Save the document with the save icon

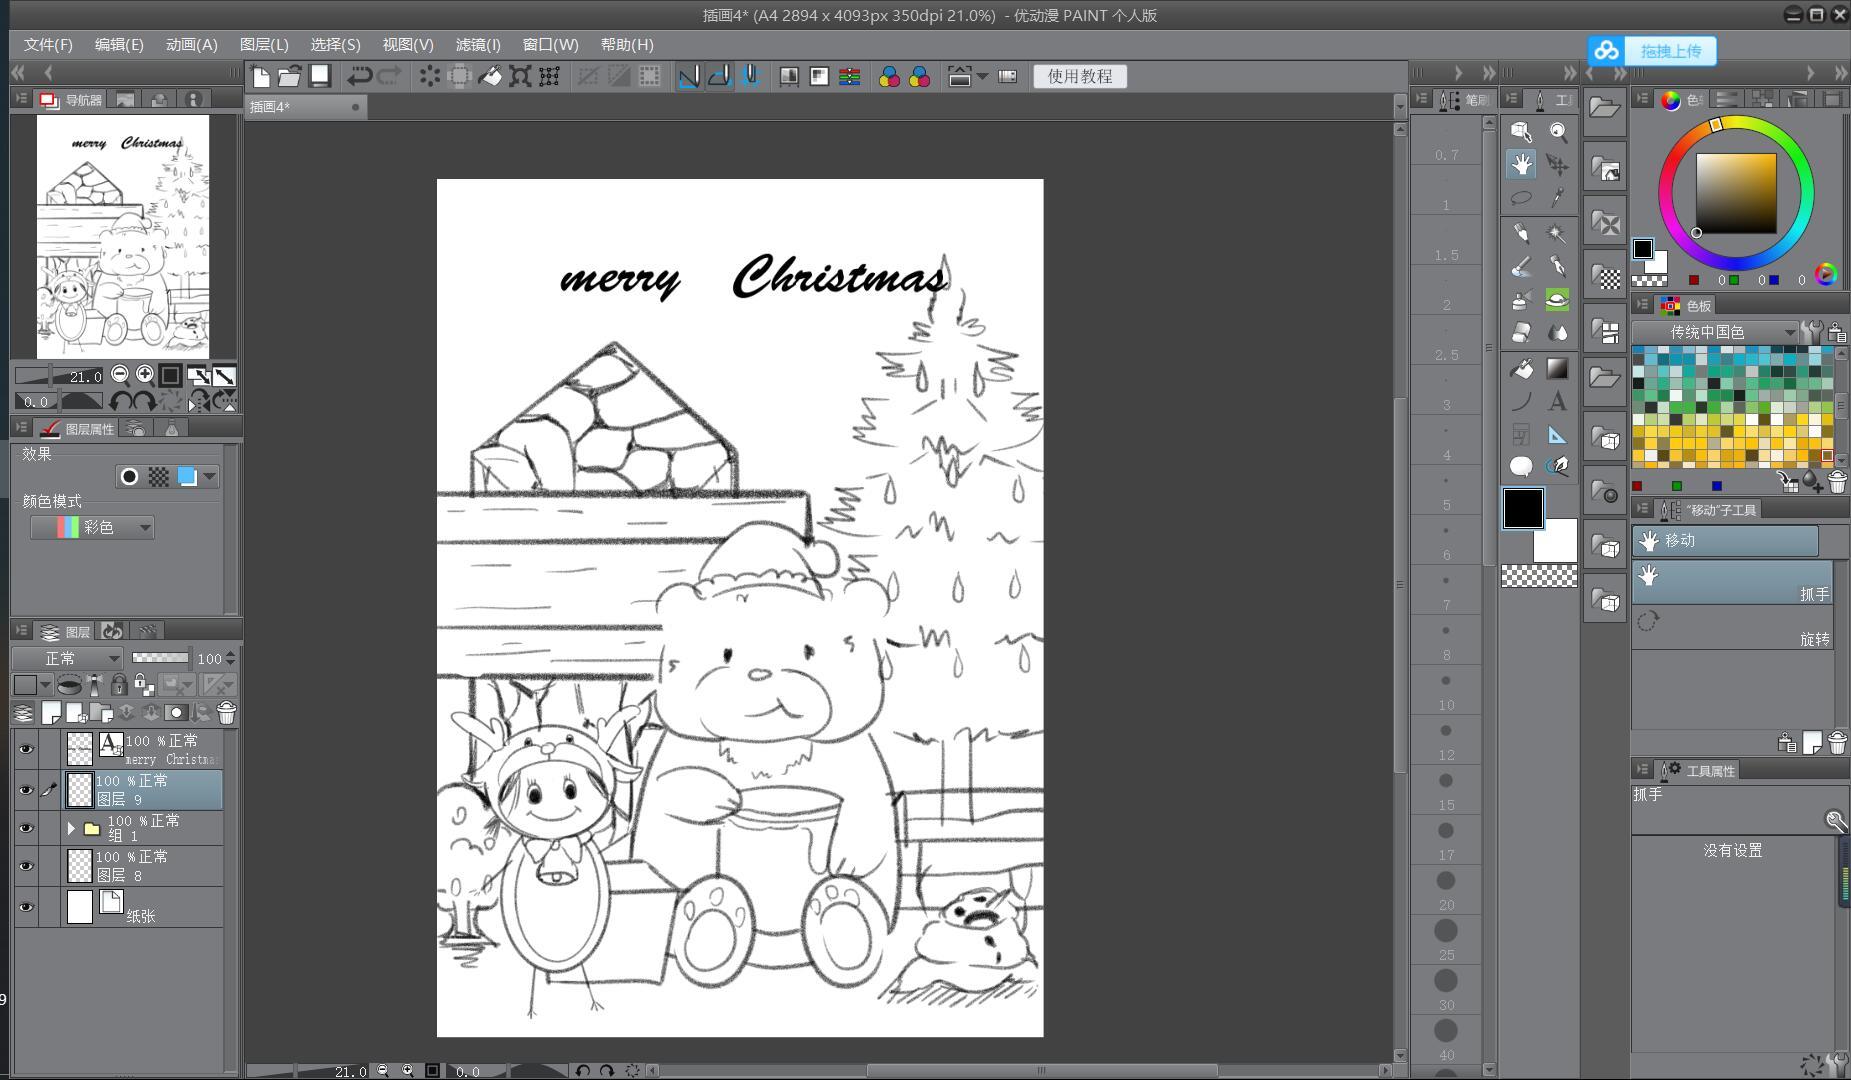(x=320, y=76)
